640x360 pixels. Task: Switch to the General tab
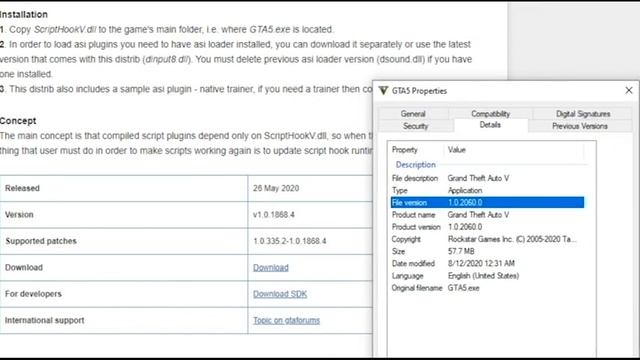coord(413,113)
